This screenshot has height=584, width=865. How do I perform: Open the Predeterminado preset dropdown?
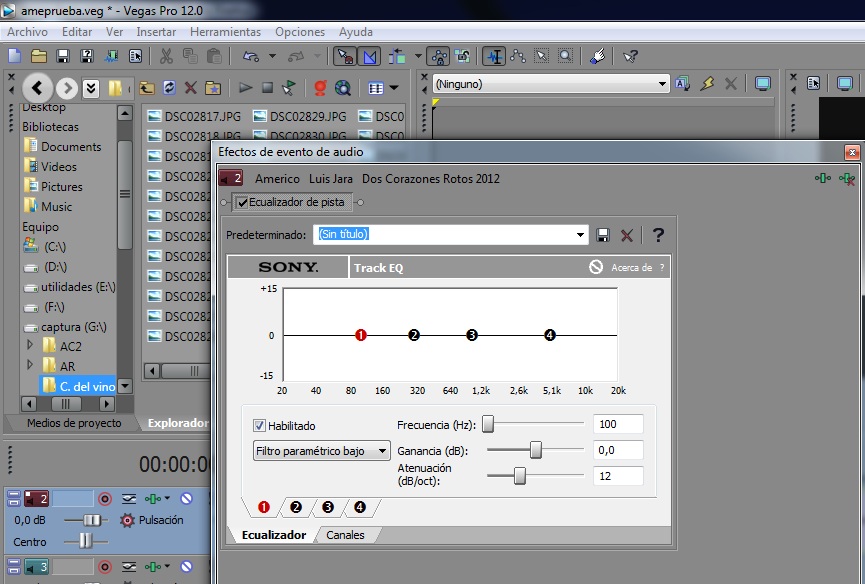[580, 235]
